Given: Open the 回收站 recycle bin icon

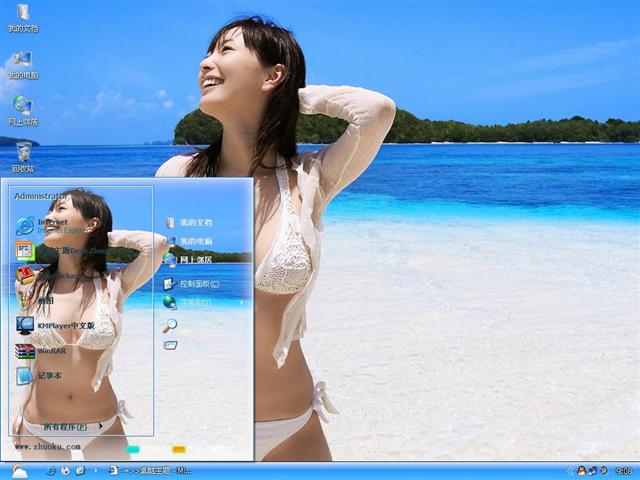Looking at the screenshot, I should pos(23,157).
